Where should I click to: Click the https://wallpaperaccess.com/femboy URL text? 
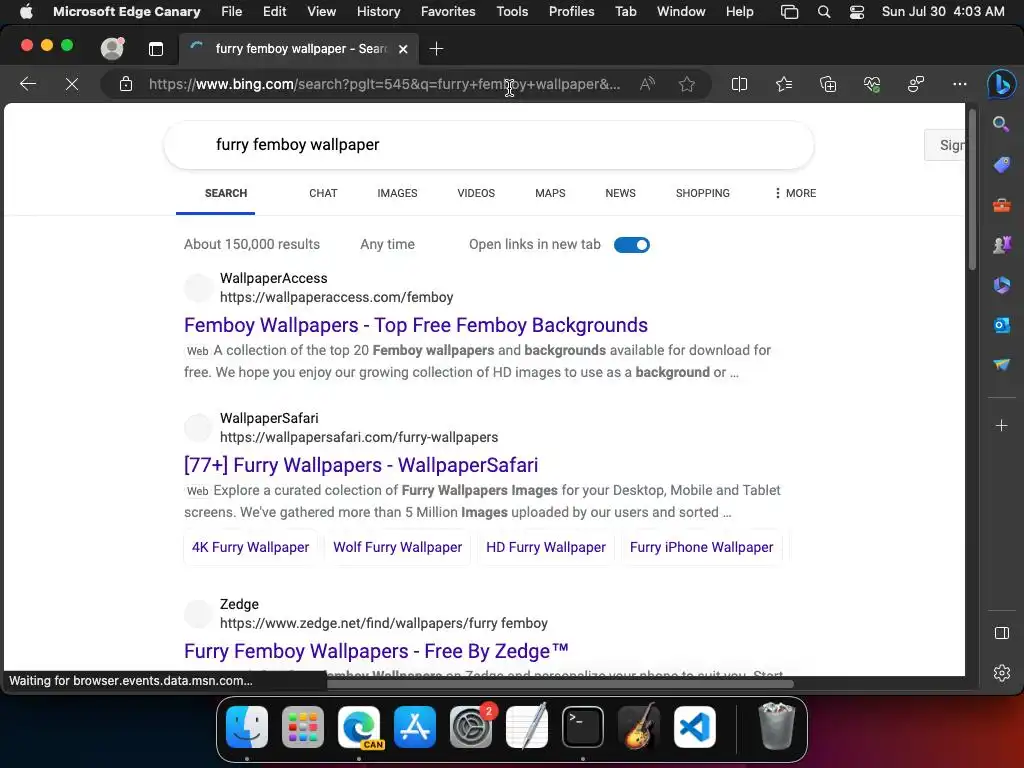pyautogui.click(x=336, y=297)
